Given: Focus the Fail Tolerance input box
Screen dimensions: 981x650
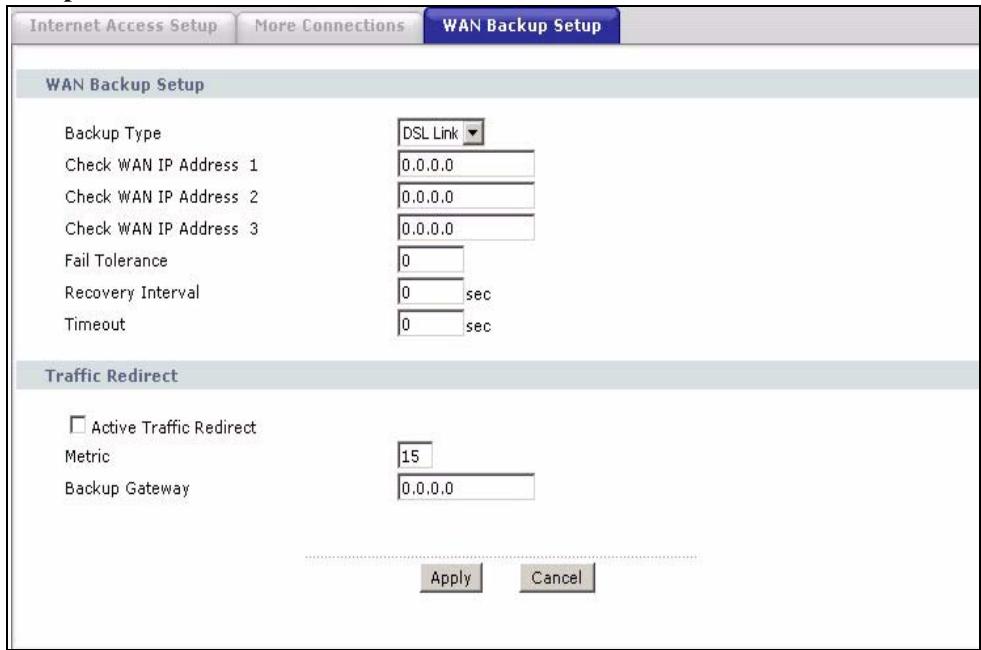Looking at the screenshot, I should click(430, 260).
